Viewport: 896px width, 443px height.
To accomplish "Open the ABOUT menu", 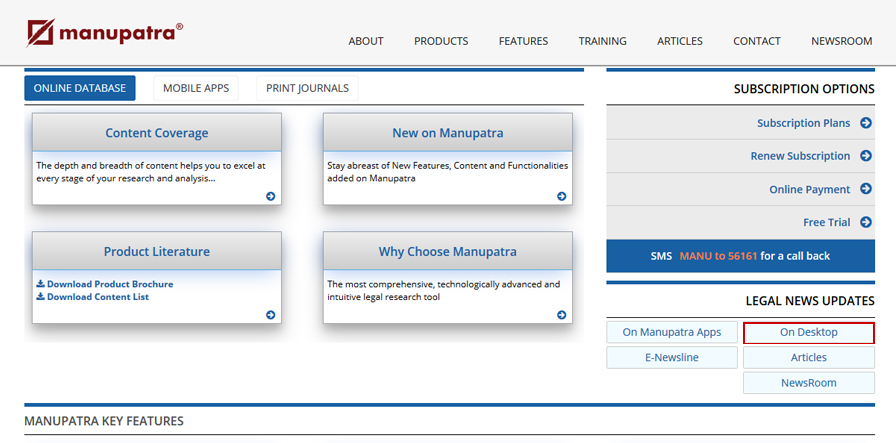I will pos(366,41).
